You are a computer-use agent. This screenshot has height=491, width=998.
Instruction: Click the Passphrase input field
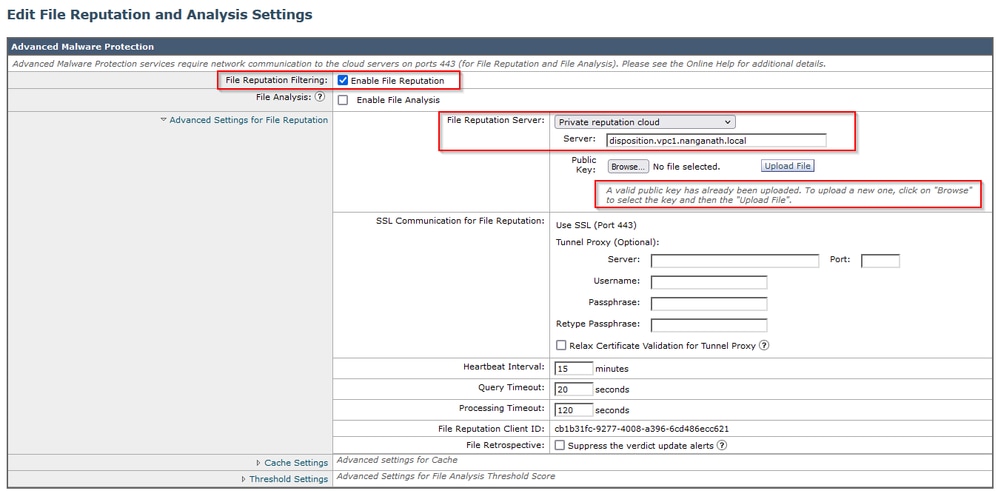[x=708, y=304]
